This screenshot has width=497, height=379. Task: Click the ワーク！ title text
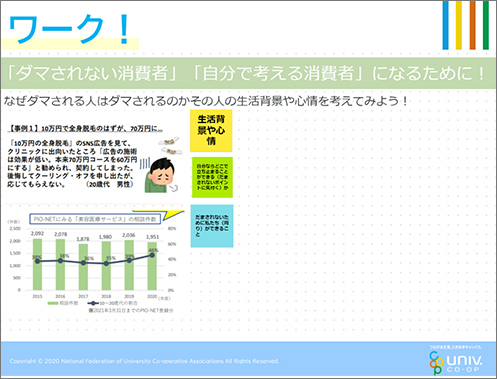[69, 30]
